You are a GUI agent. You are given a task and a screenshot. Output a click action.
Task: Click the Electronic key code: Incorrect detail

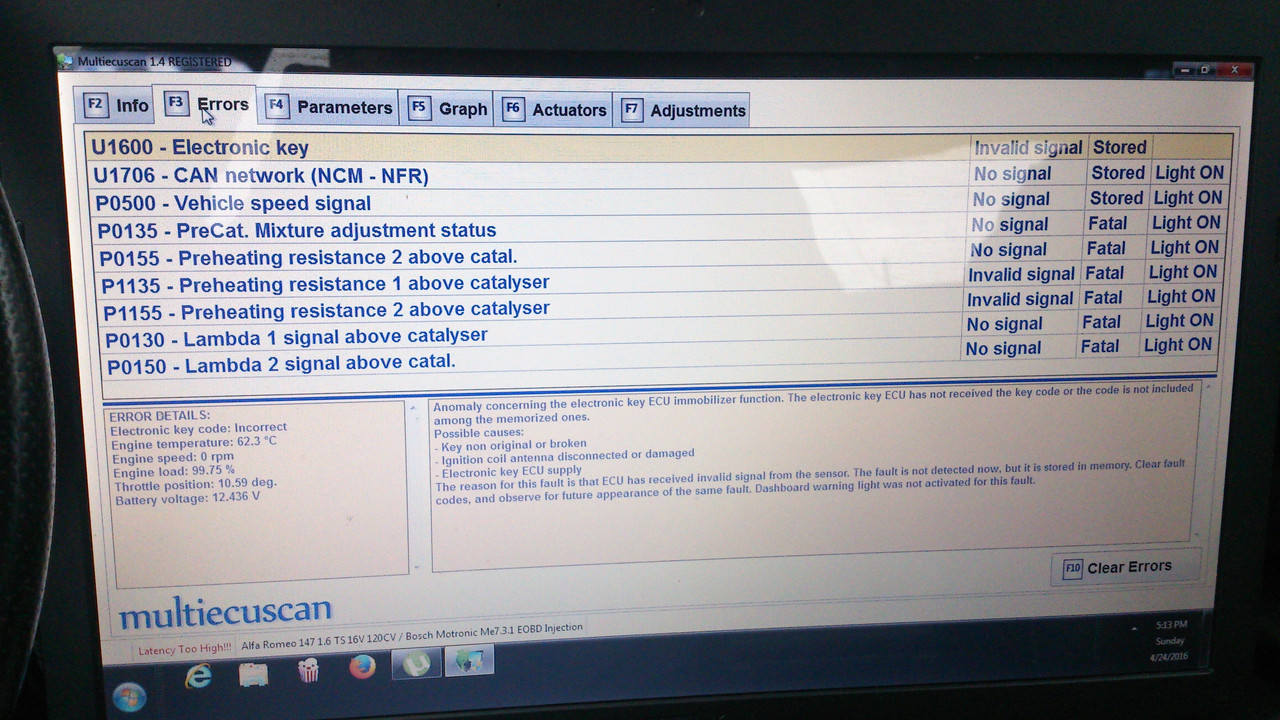pyautogui.click(x=197, y=429)
